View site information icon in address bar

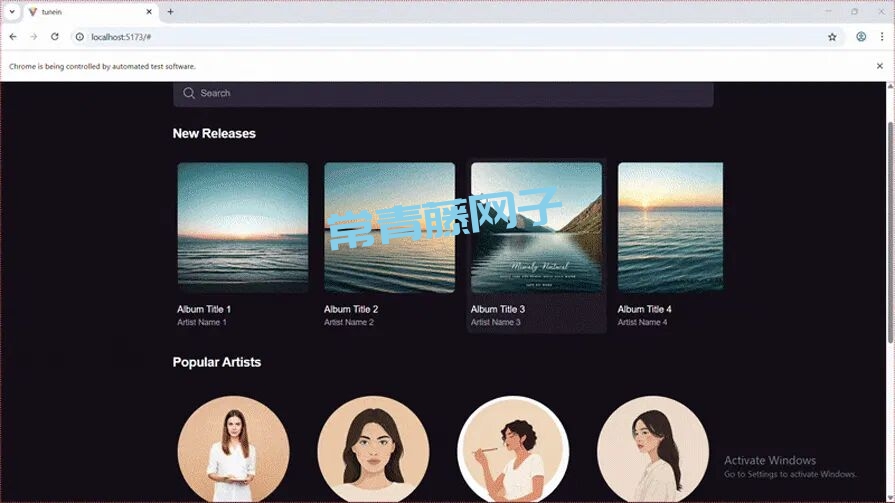click(x=80, y=37)
